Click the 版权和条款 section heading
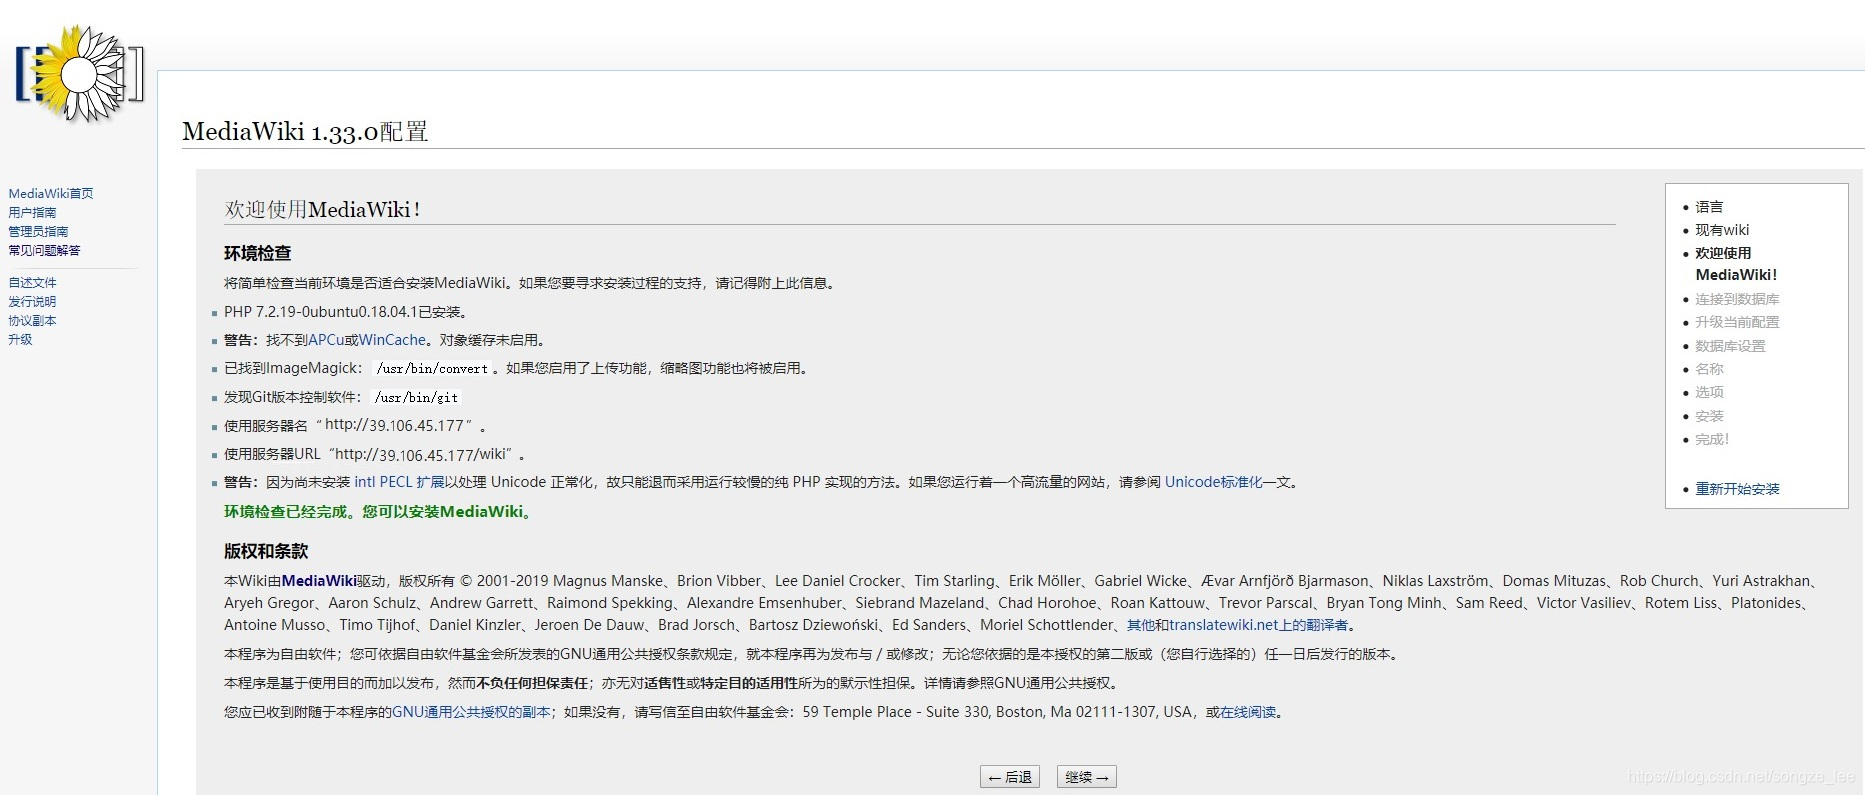Screen dimensions: 1865x795 click(x=266, y=551)
